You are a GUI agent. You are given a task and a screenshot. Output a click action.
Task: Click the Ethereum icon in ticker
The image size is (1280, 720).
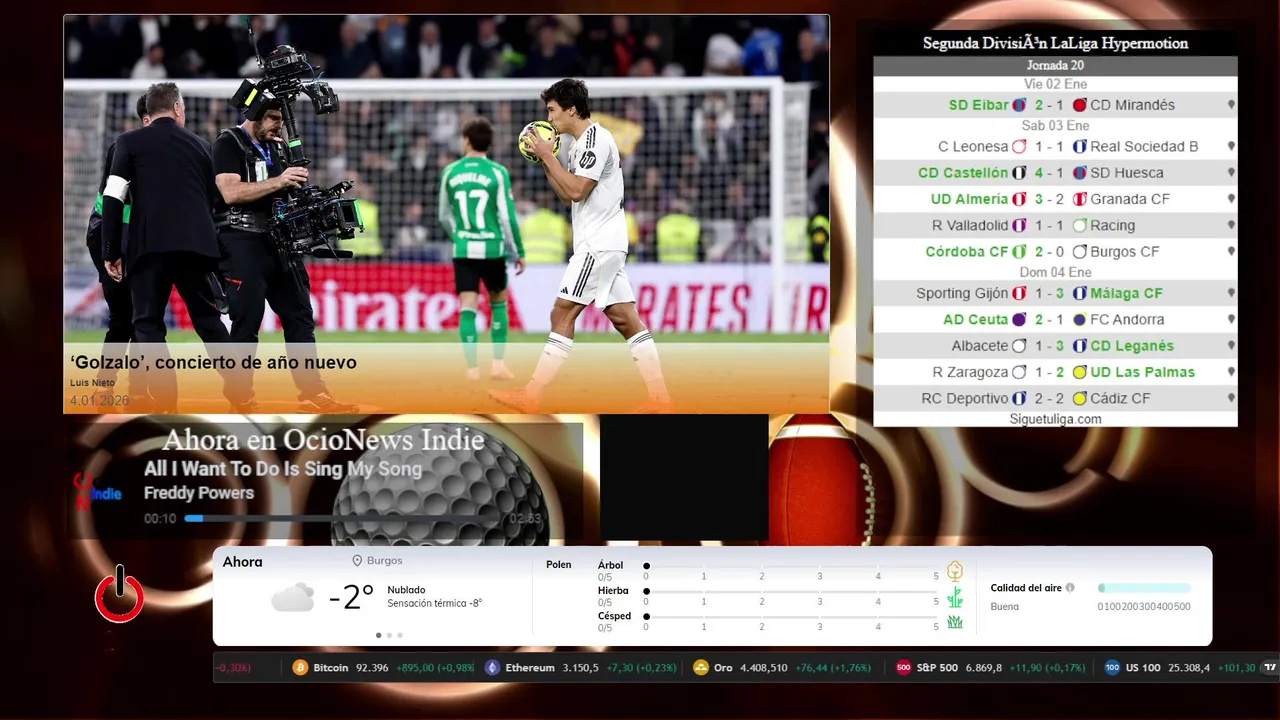point(492,668)
